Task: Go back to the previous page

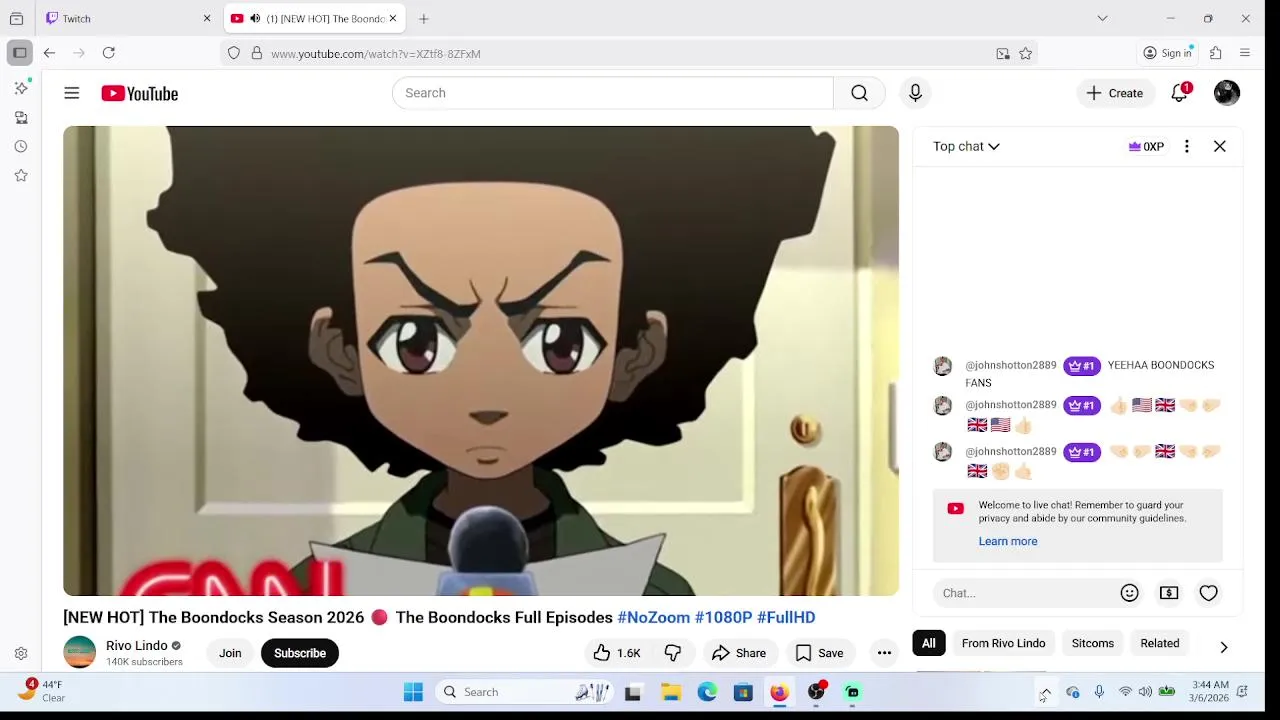Action: point(49,53)
